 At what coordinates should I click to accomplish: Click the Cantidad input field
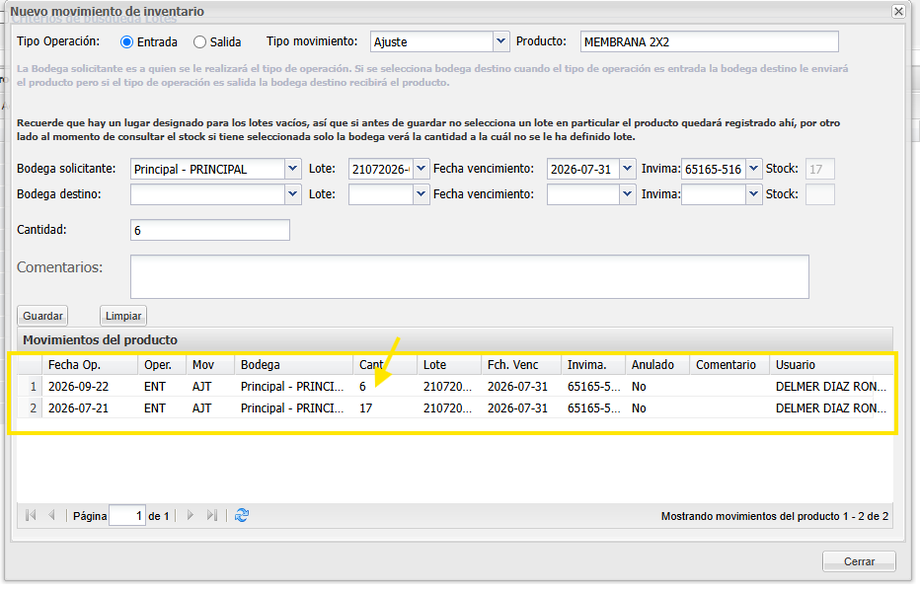(210, 230)
